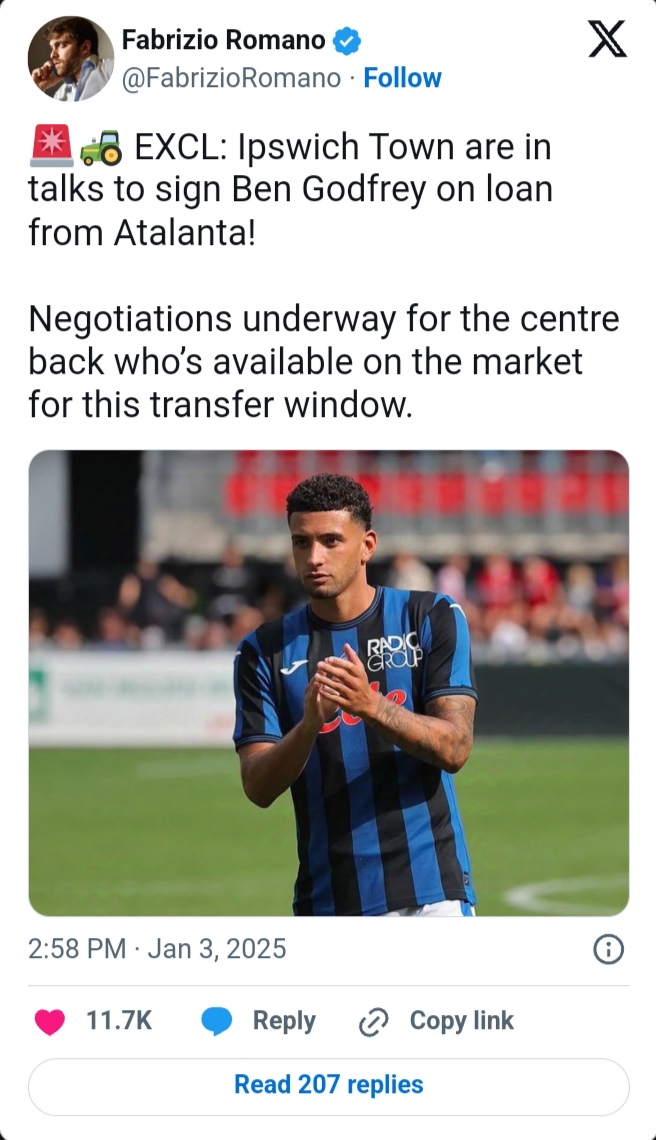Open Fabrizio Romano's profile avatar
656x1140 pixels.
click(71, 58)
